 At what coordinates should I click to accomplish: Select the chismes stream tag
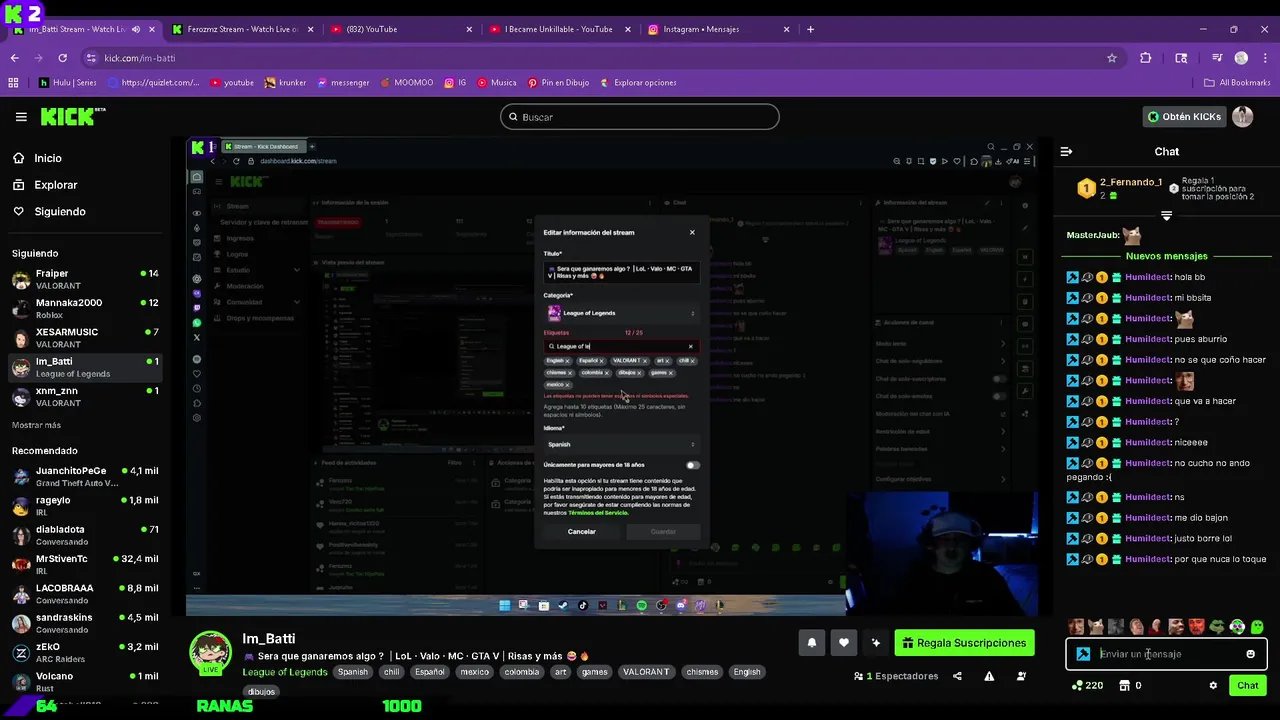click(x=702, y=672)
